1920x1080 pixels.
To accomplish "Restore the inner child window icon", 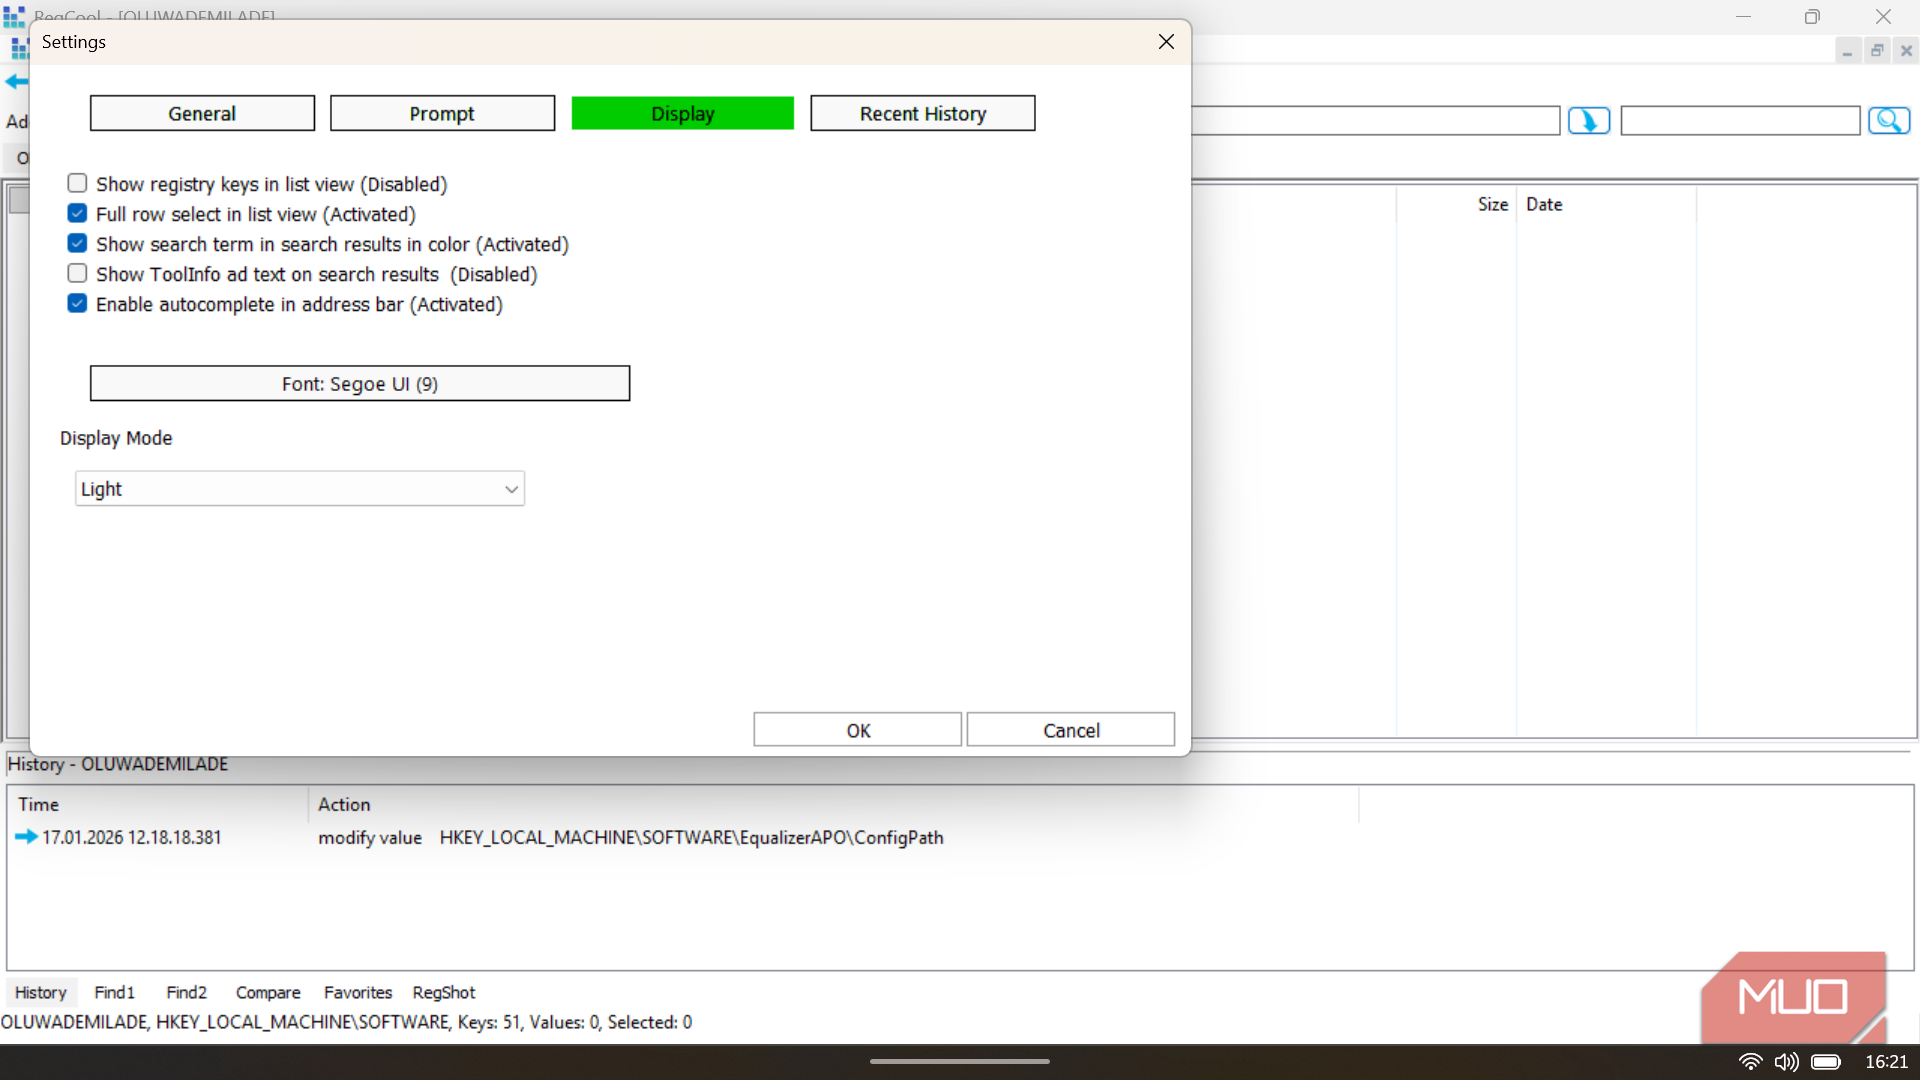I will pos(1877,51).
